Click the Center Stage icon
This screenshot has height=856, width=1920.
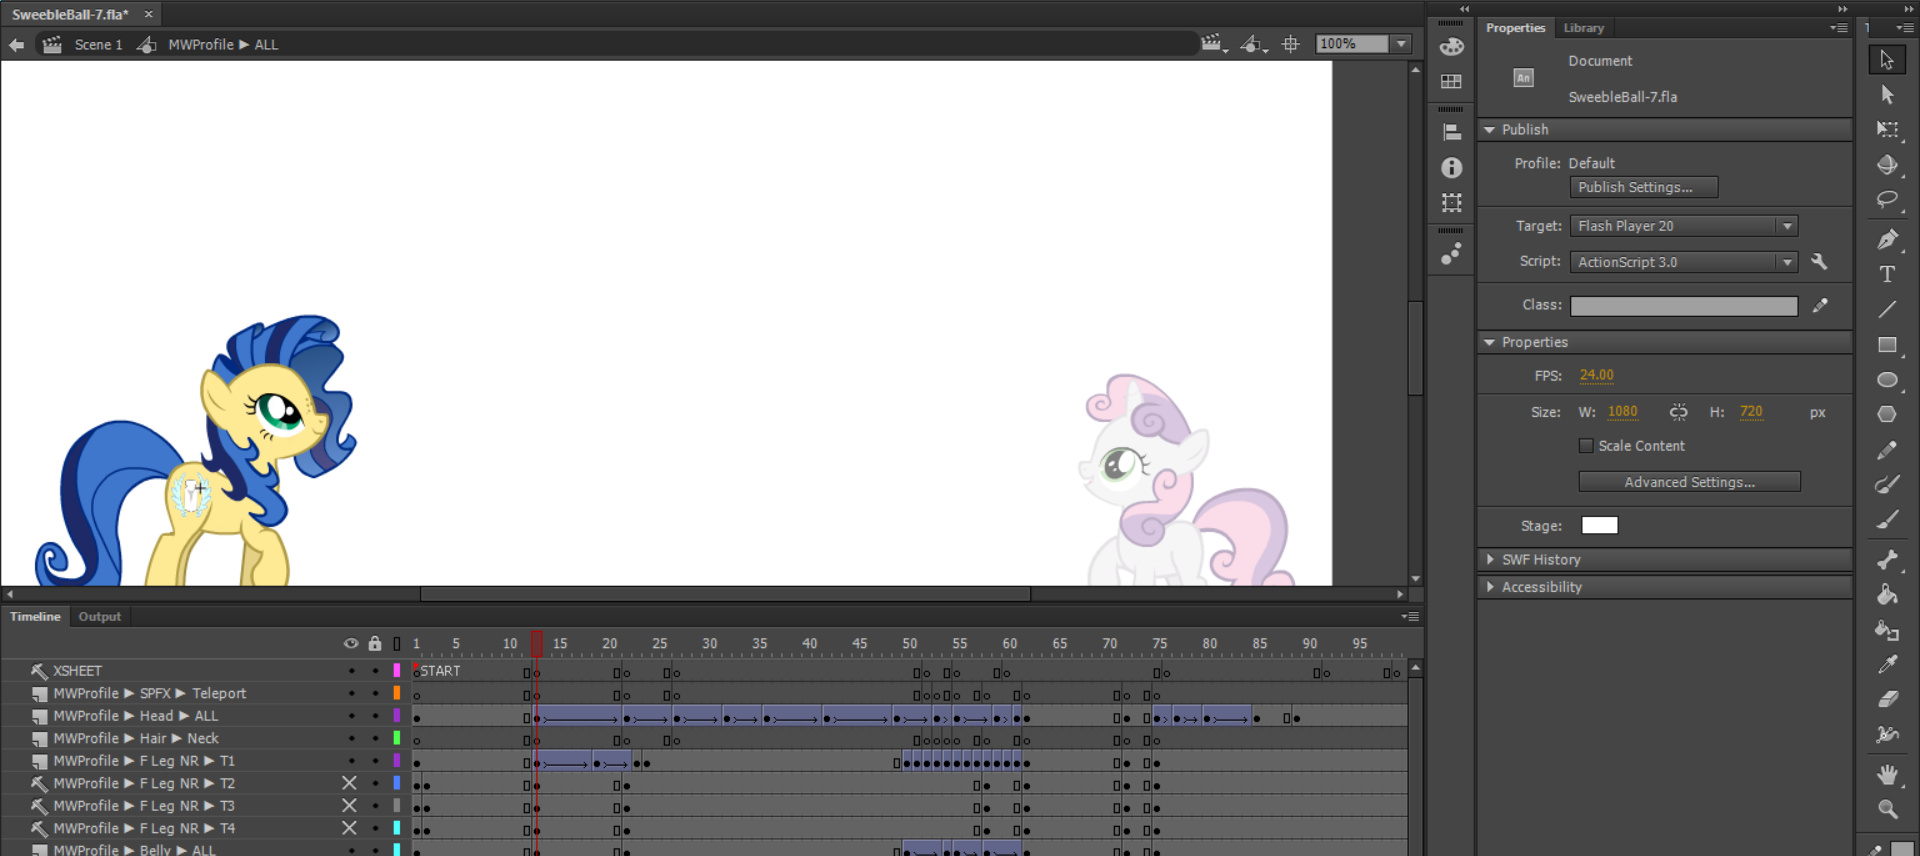1291,44
